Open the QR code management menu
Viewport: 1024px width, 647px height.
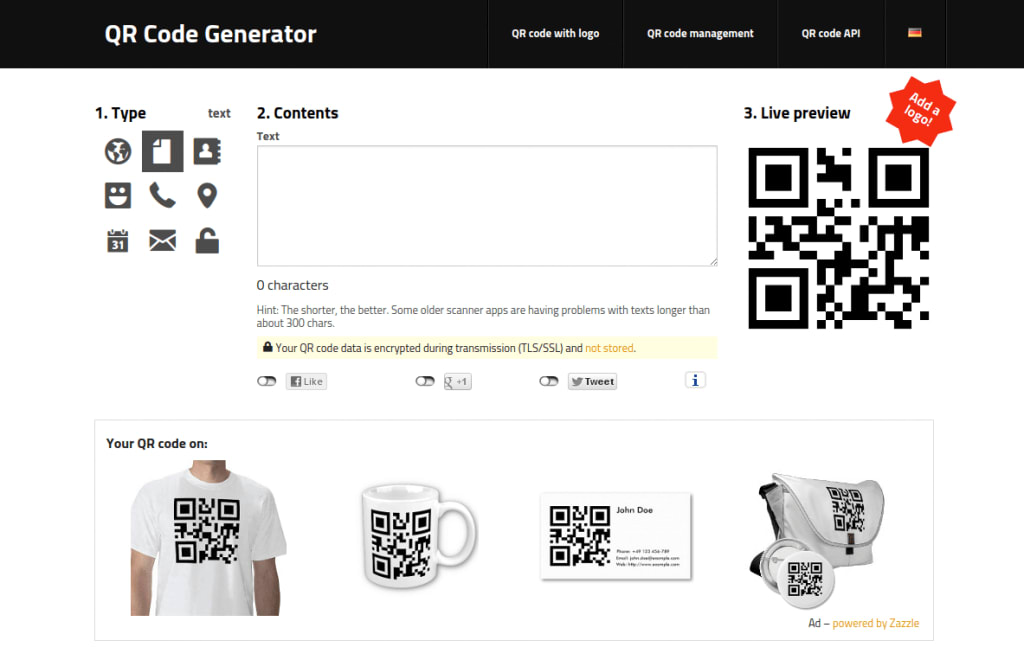[700, 33]
